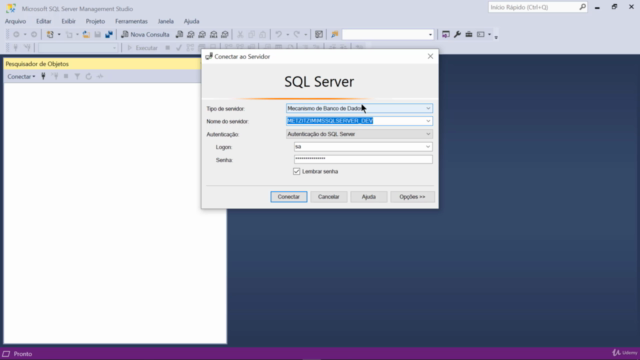
Task: Click the Analysis Services XMLA Query icon
Action: coord(213,35)
